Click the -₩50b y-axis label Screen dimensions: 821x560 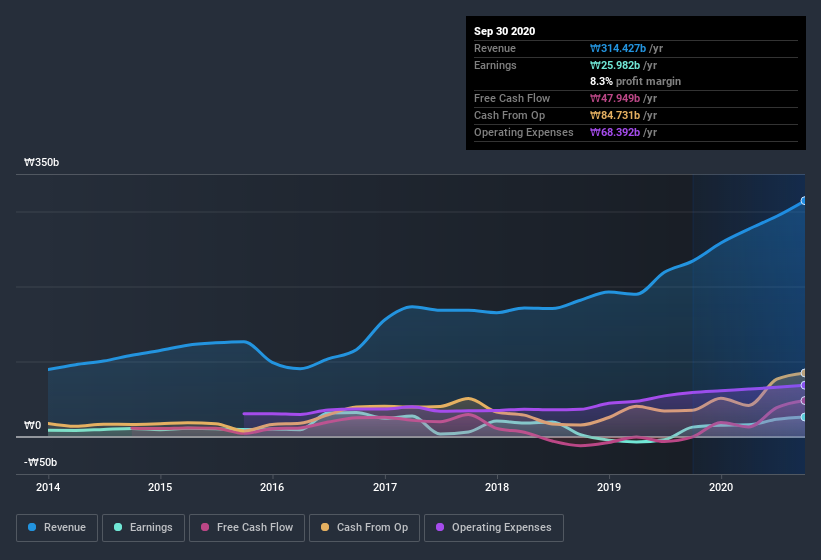40,462
